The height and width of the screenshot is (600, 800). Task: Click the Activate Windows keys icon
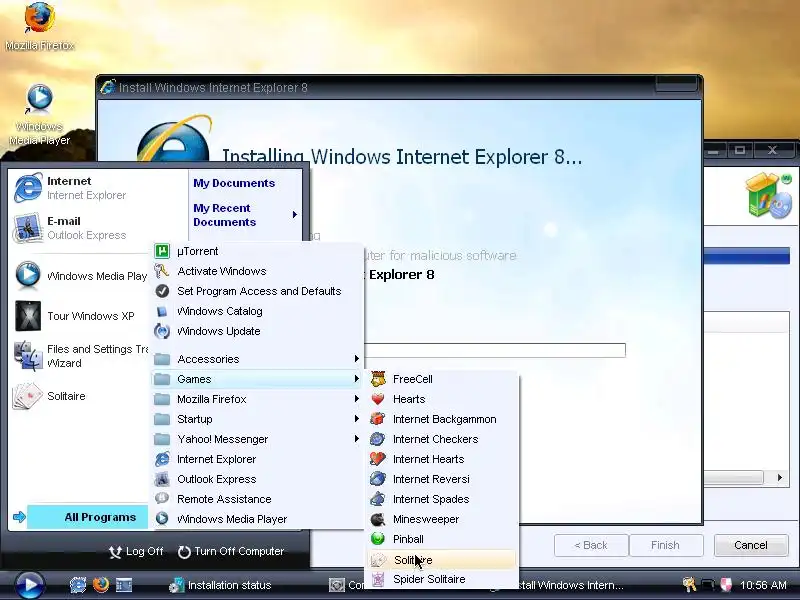pyautogui.click(x=162, y=271)
